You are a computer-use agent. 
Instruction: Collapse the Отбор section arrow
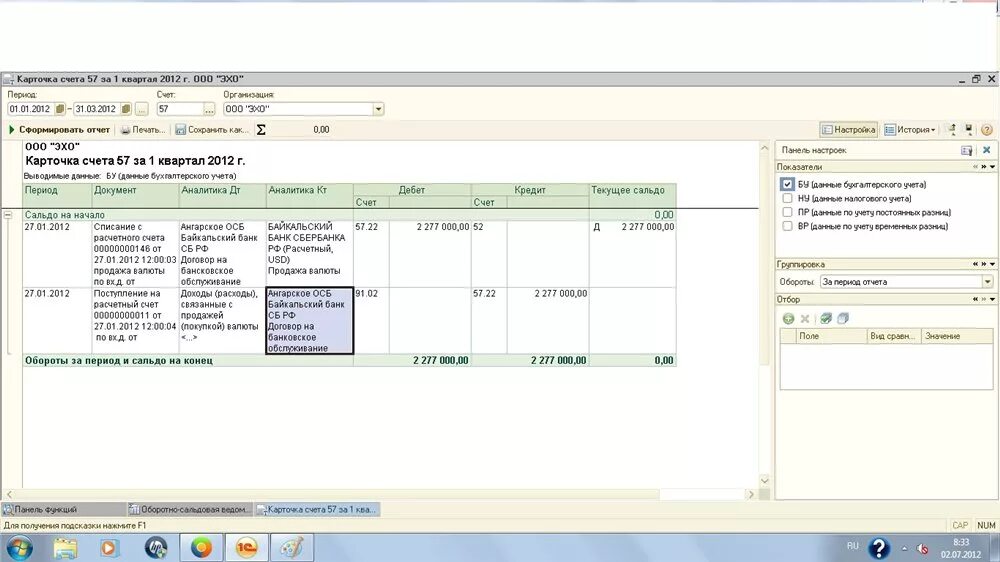pyautogui.click(x=992, y=299)
